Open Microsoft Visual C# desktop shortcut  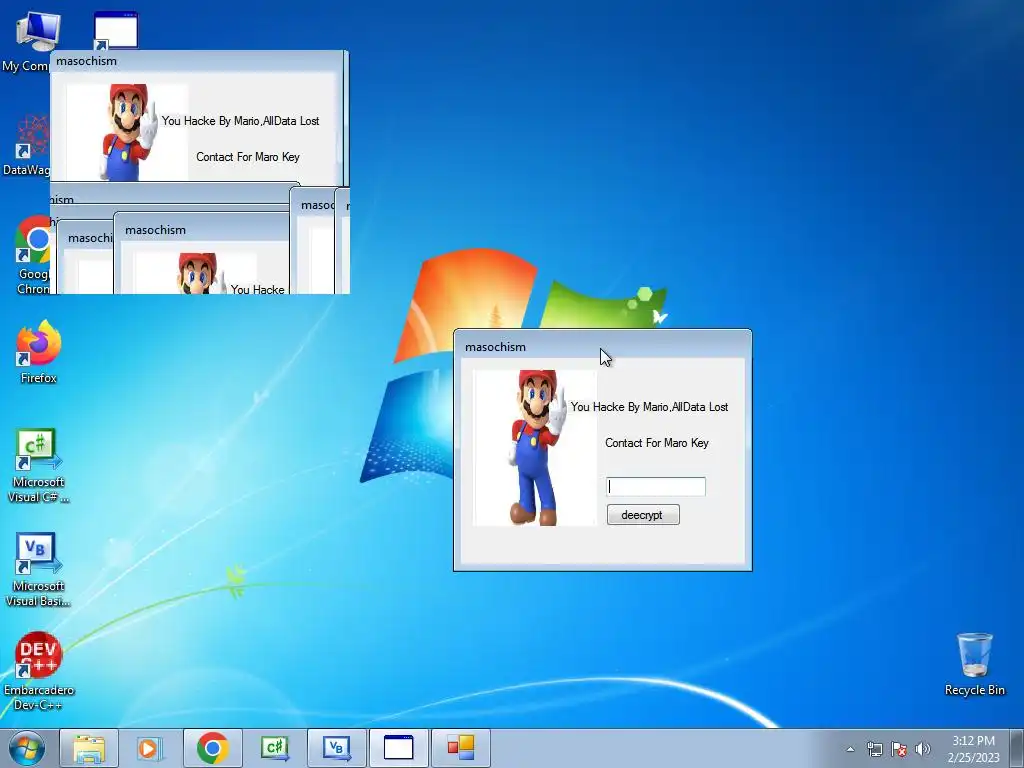click(38, 465)
